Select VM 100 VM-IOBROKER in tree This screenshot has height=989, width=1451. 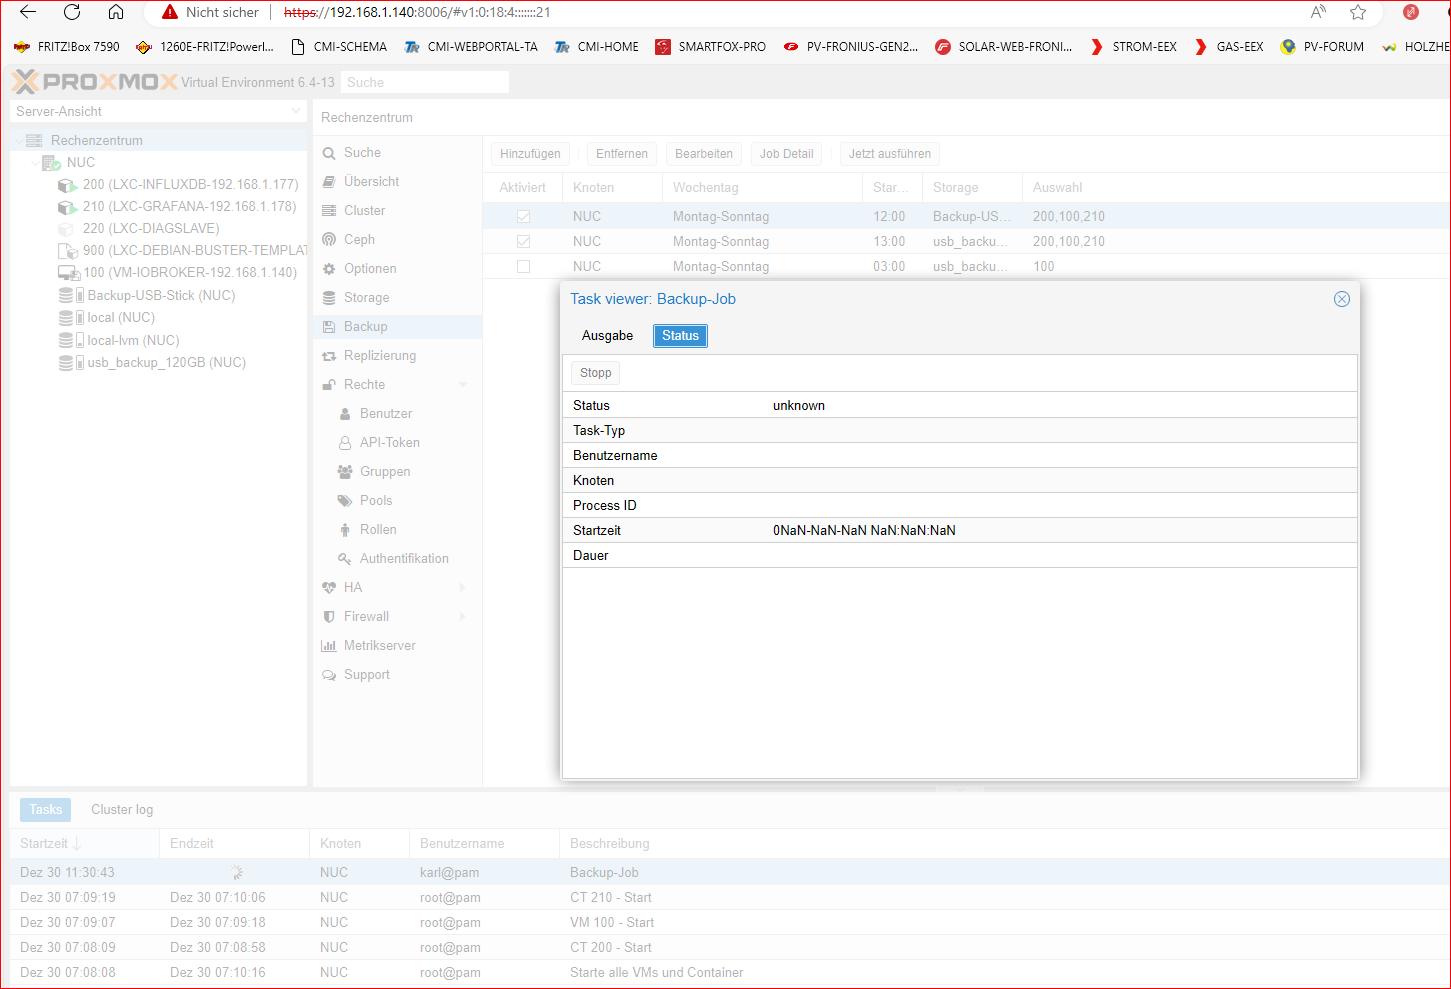[x=177, y=272]
